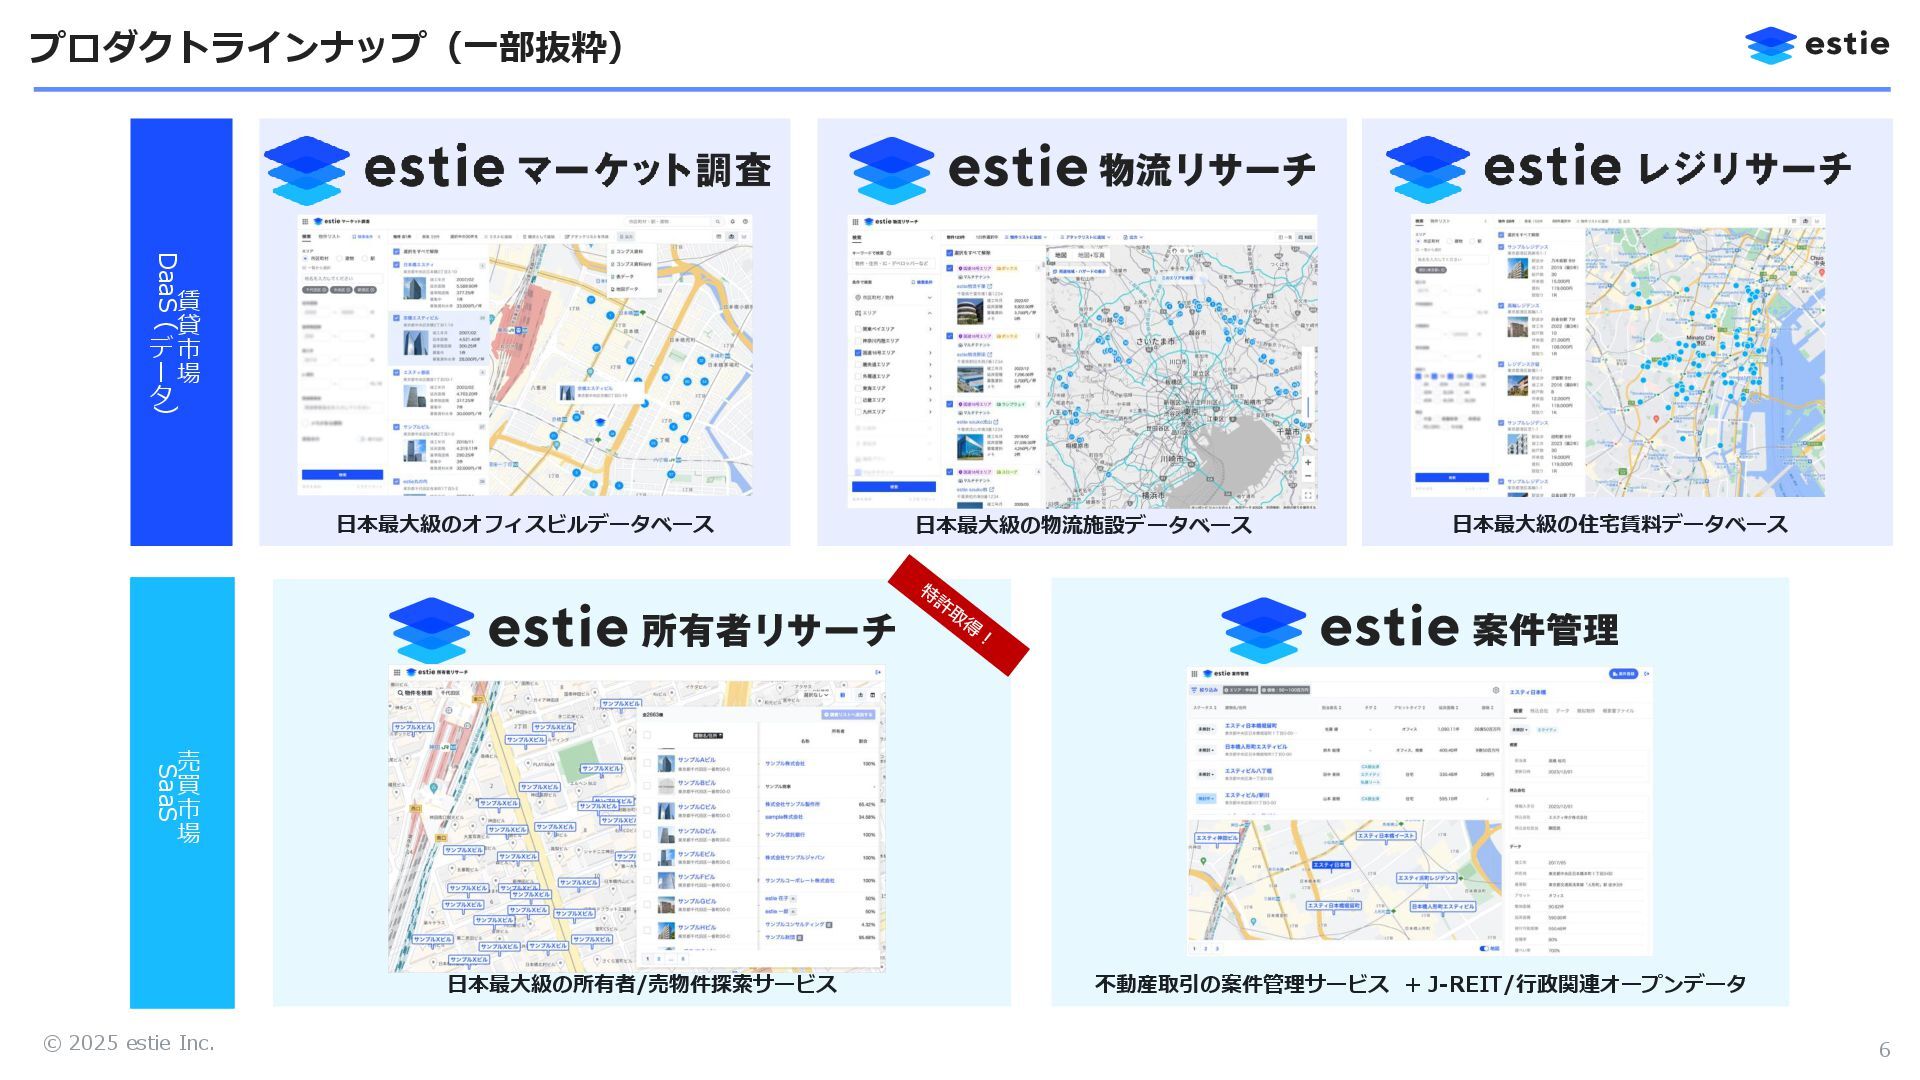The height and width of the screenshot is (1080, 1920).
Task: Go to page 2 in 案件管理 pagination
Action: tap(1205, 948)
